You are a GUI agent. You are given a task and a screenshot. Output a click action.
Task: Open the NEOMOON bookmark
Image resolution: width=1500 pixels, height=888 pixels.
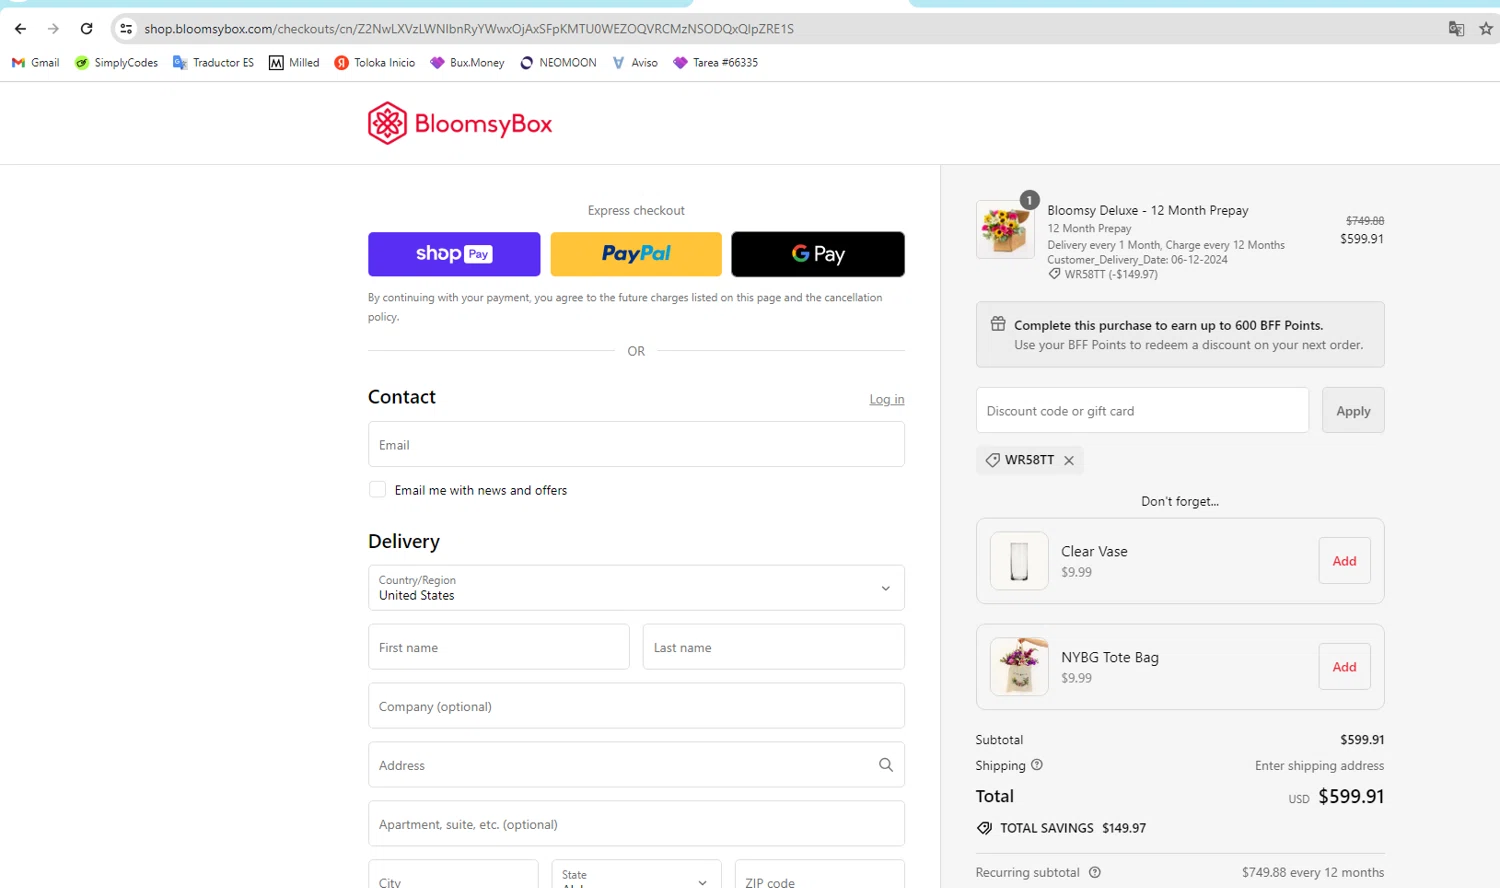pyautogui.click(x=558, y=62)
